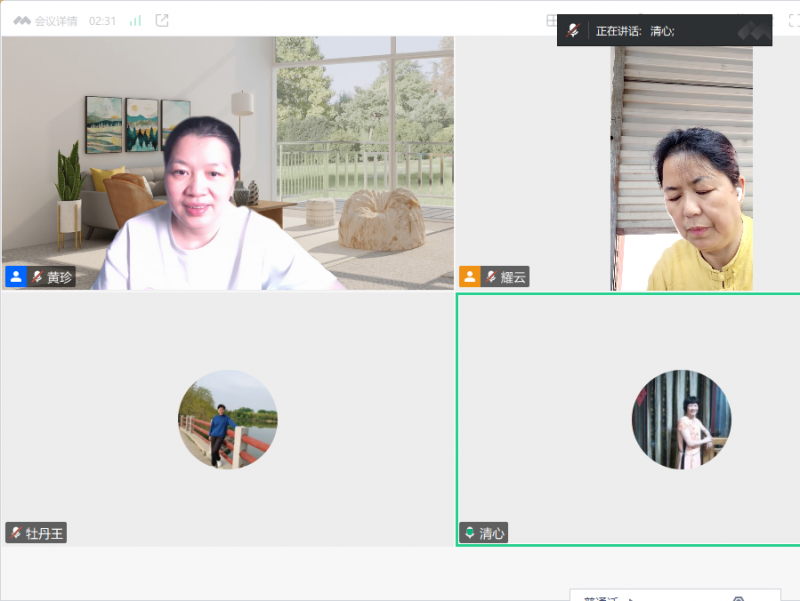Select 耀云's video feed
Viewport: 800px width, 601px height.
click(x=682, y=165)
